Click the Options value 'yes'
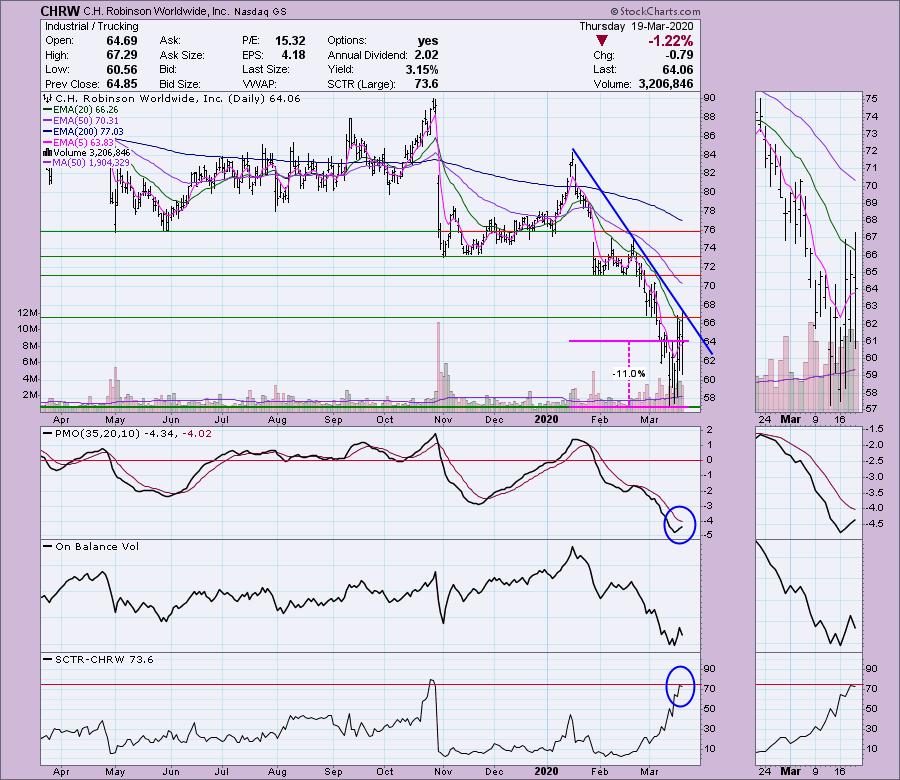 pos(428,41)
